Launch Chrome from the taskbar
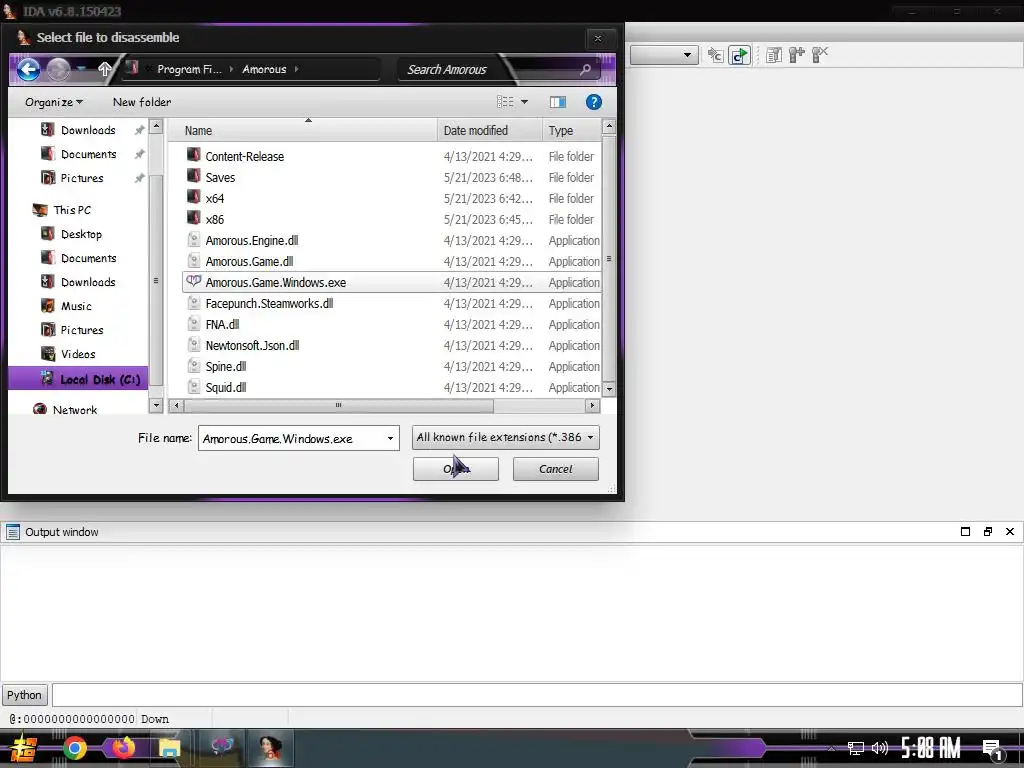 [74, 748]
